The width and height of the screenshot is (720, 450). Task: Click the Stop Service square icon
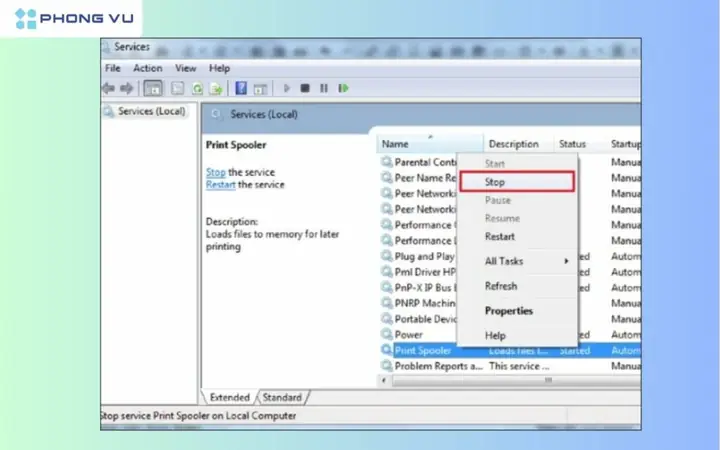304,88
